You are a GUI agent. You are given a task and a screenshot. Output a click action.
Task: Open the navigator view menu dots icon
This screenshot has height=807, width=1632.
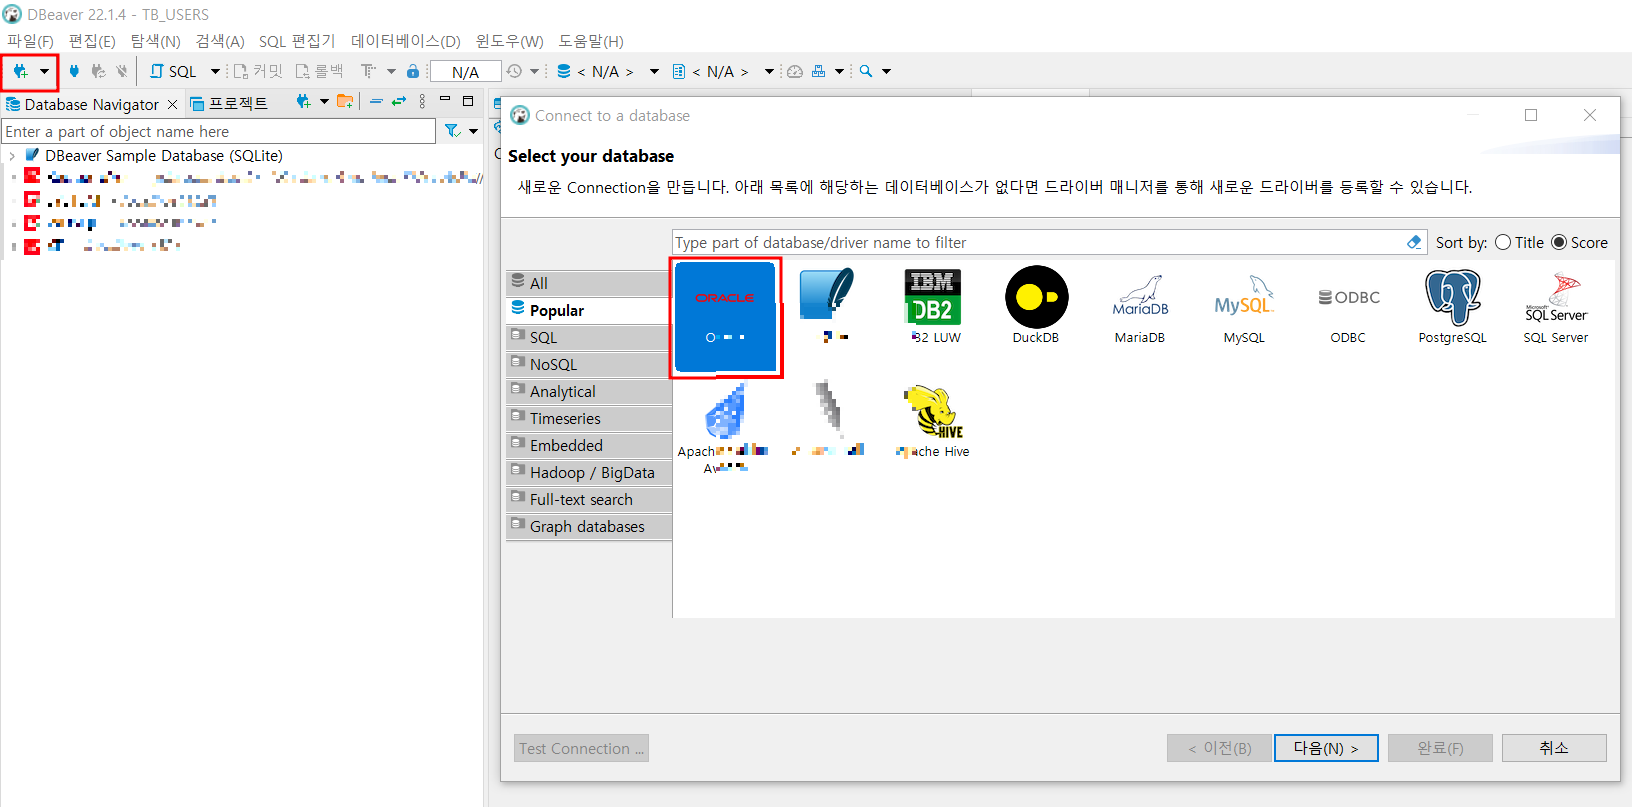pos(422,101)
